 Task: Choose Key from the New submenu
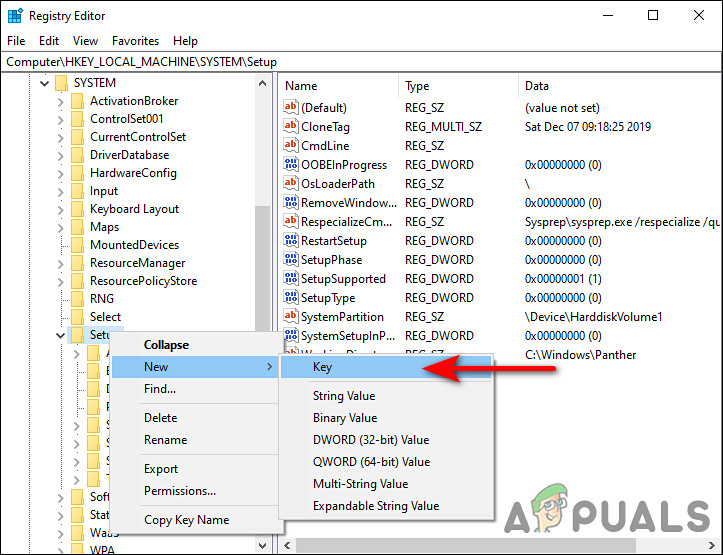(x=386, y=367)
